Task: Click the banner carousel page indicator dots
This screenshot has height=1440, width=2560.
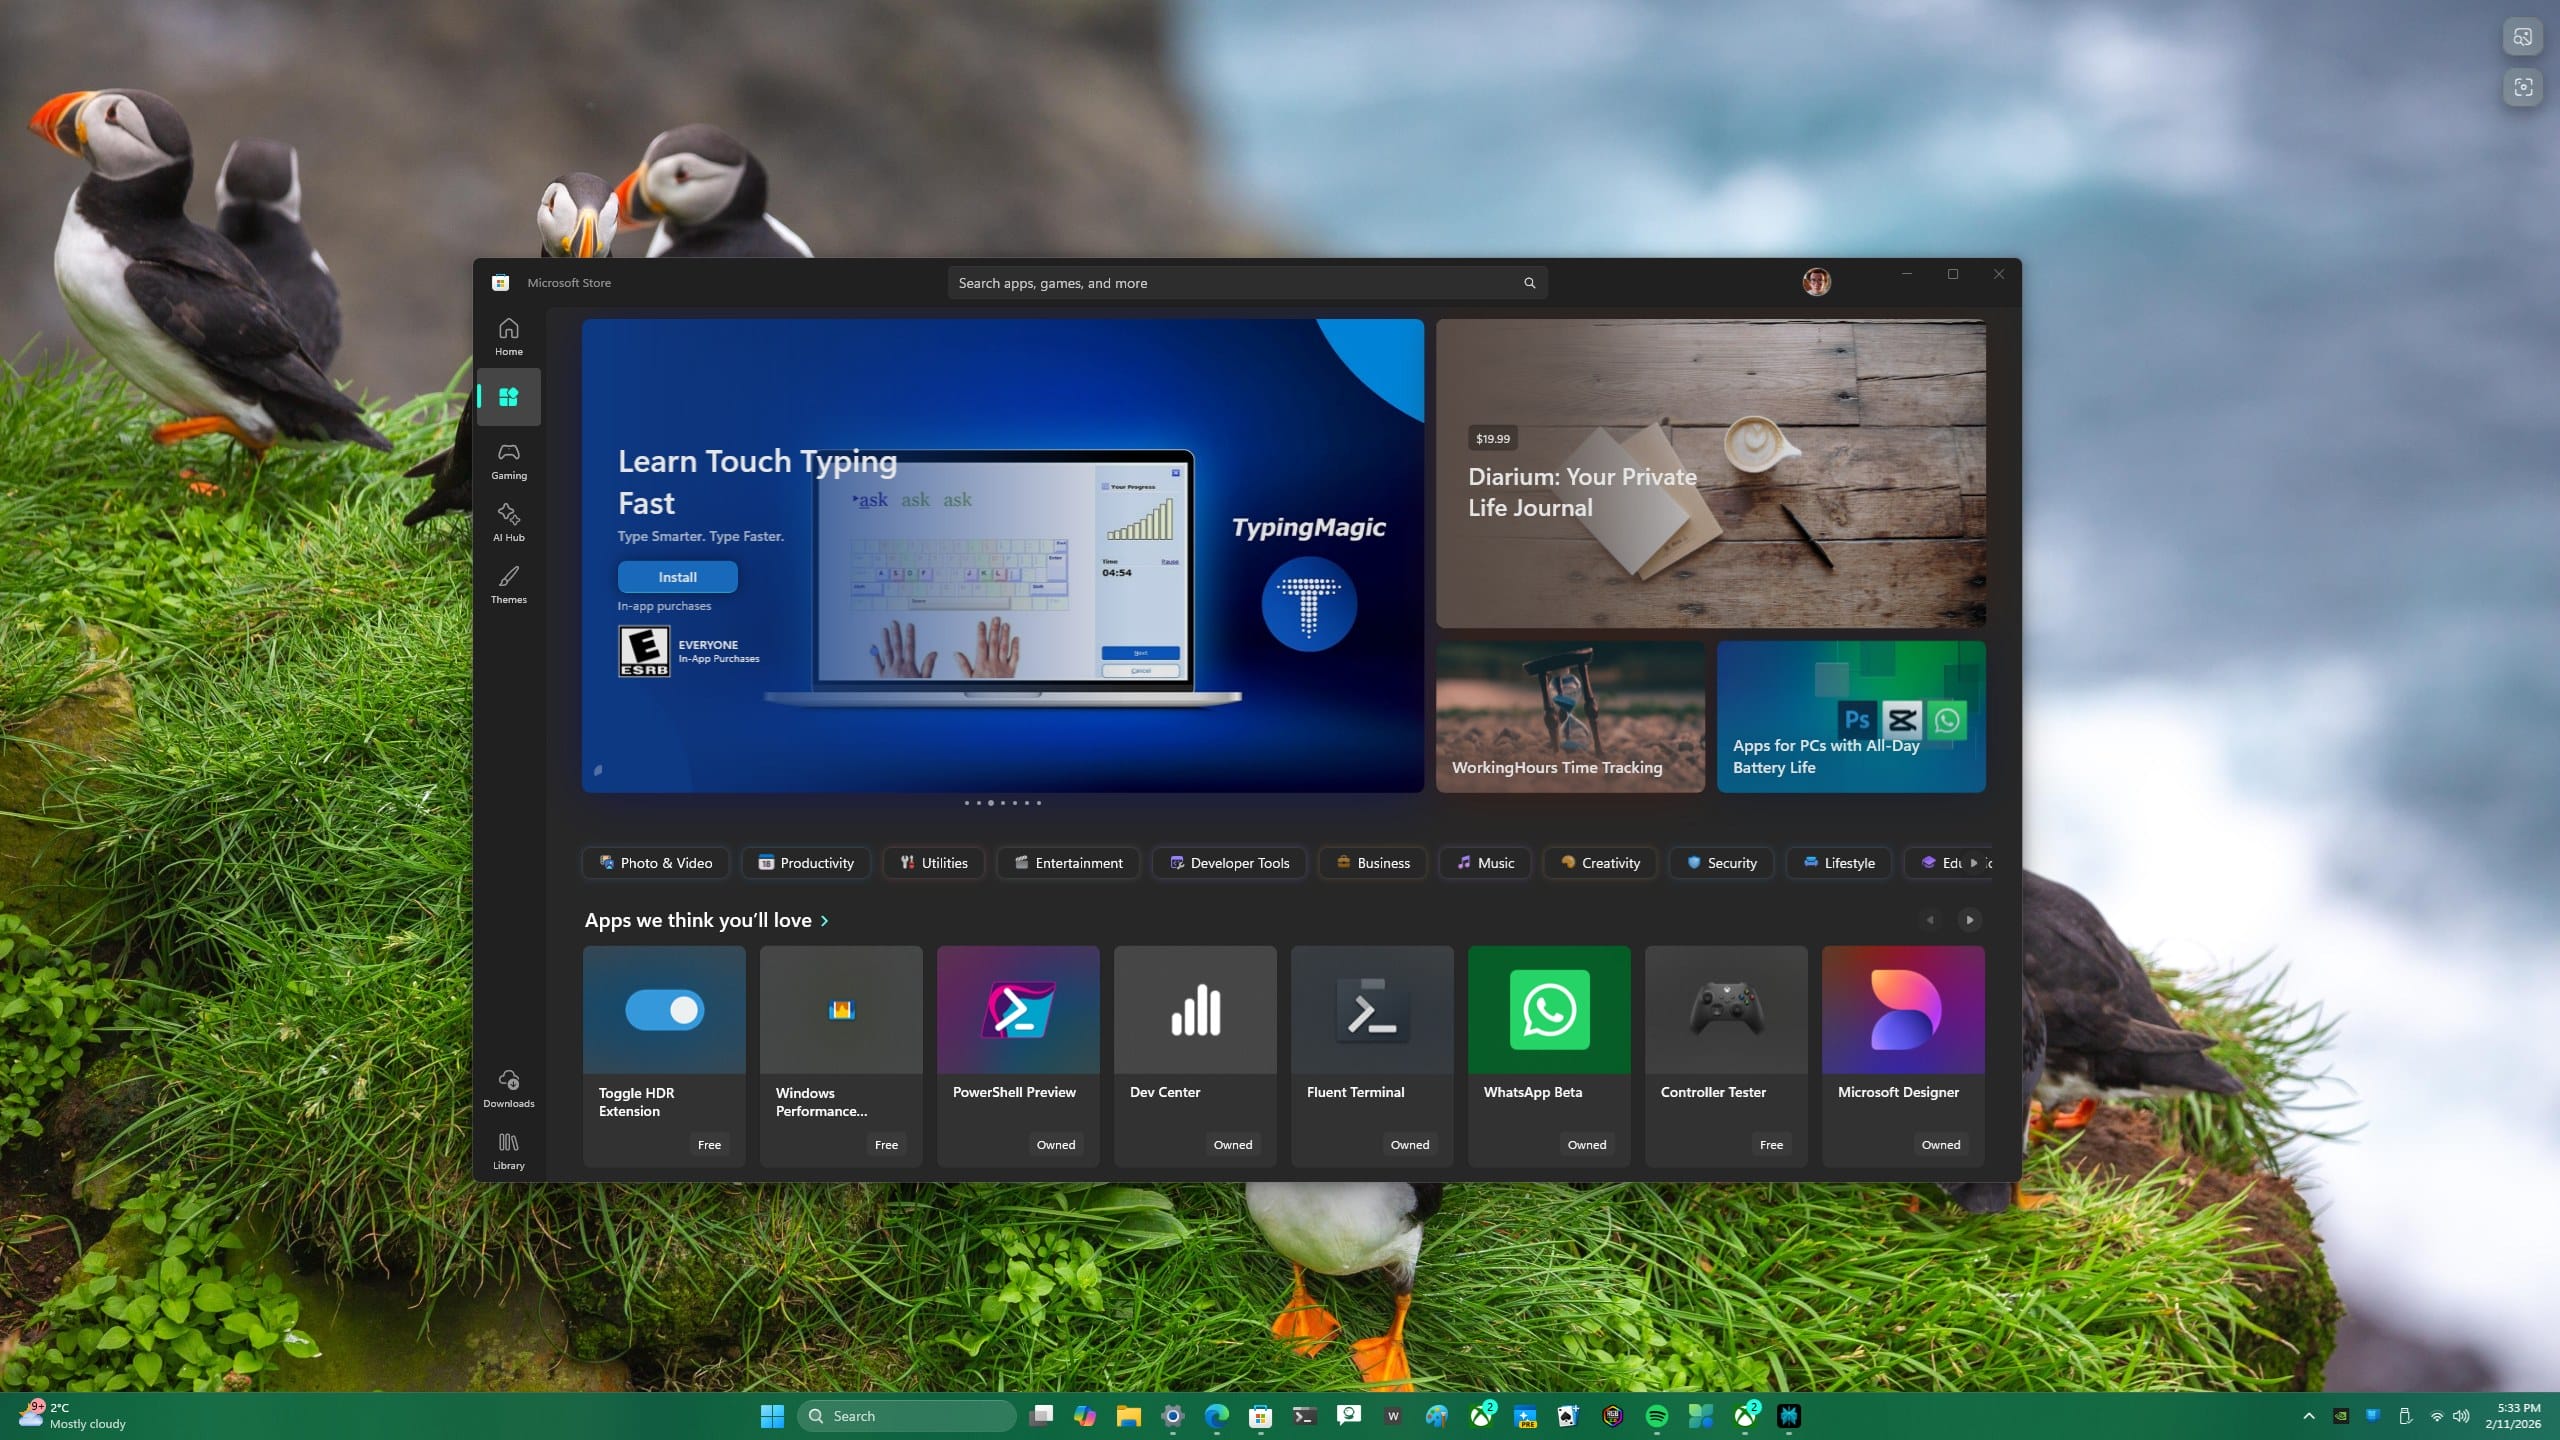Action: (1002, 803)
